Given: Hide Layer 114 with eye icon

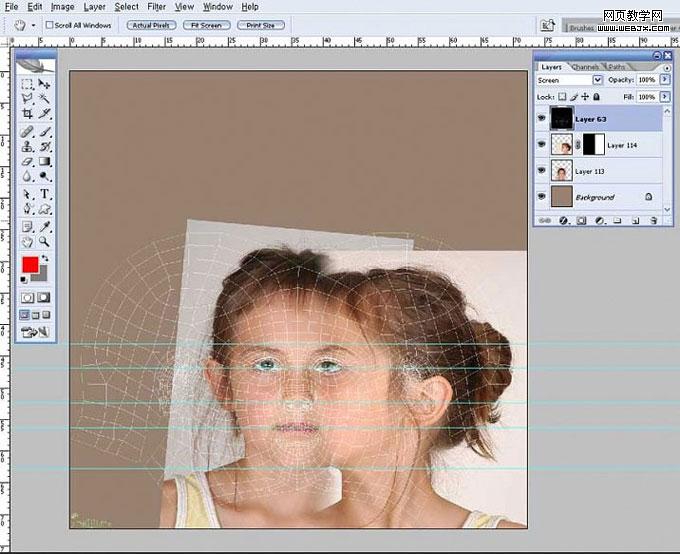Looking at the screenshot, I should [x=541, y=144].
